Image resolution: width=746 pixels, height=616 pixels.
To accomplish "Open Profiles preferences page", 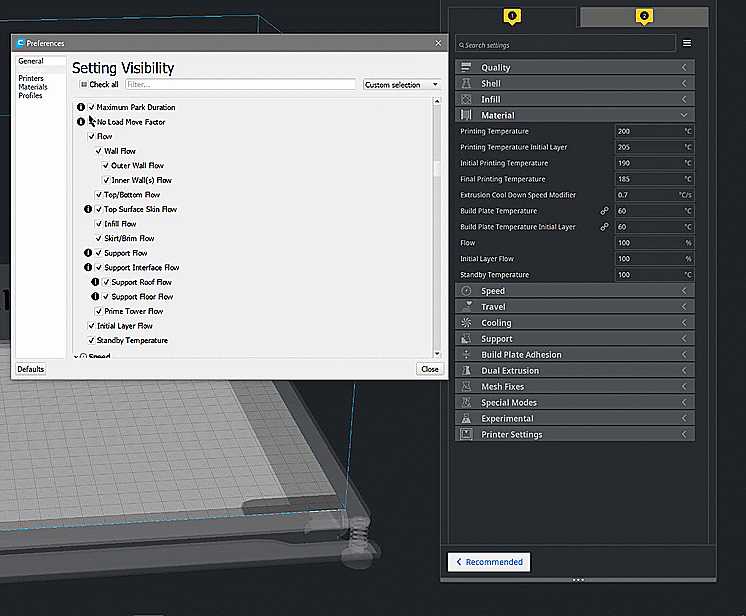I will pos(30,95).
